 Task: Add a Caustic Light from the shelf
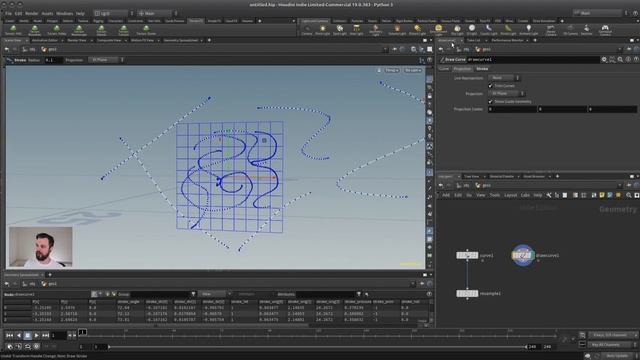[489, 30]
